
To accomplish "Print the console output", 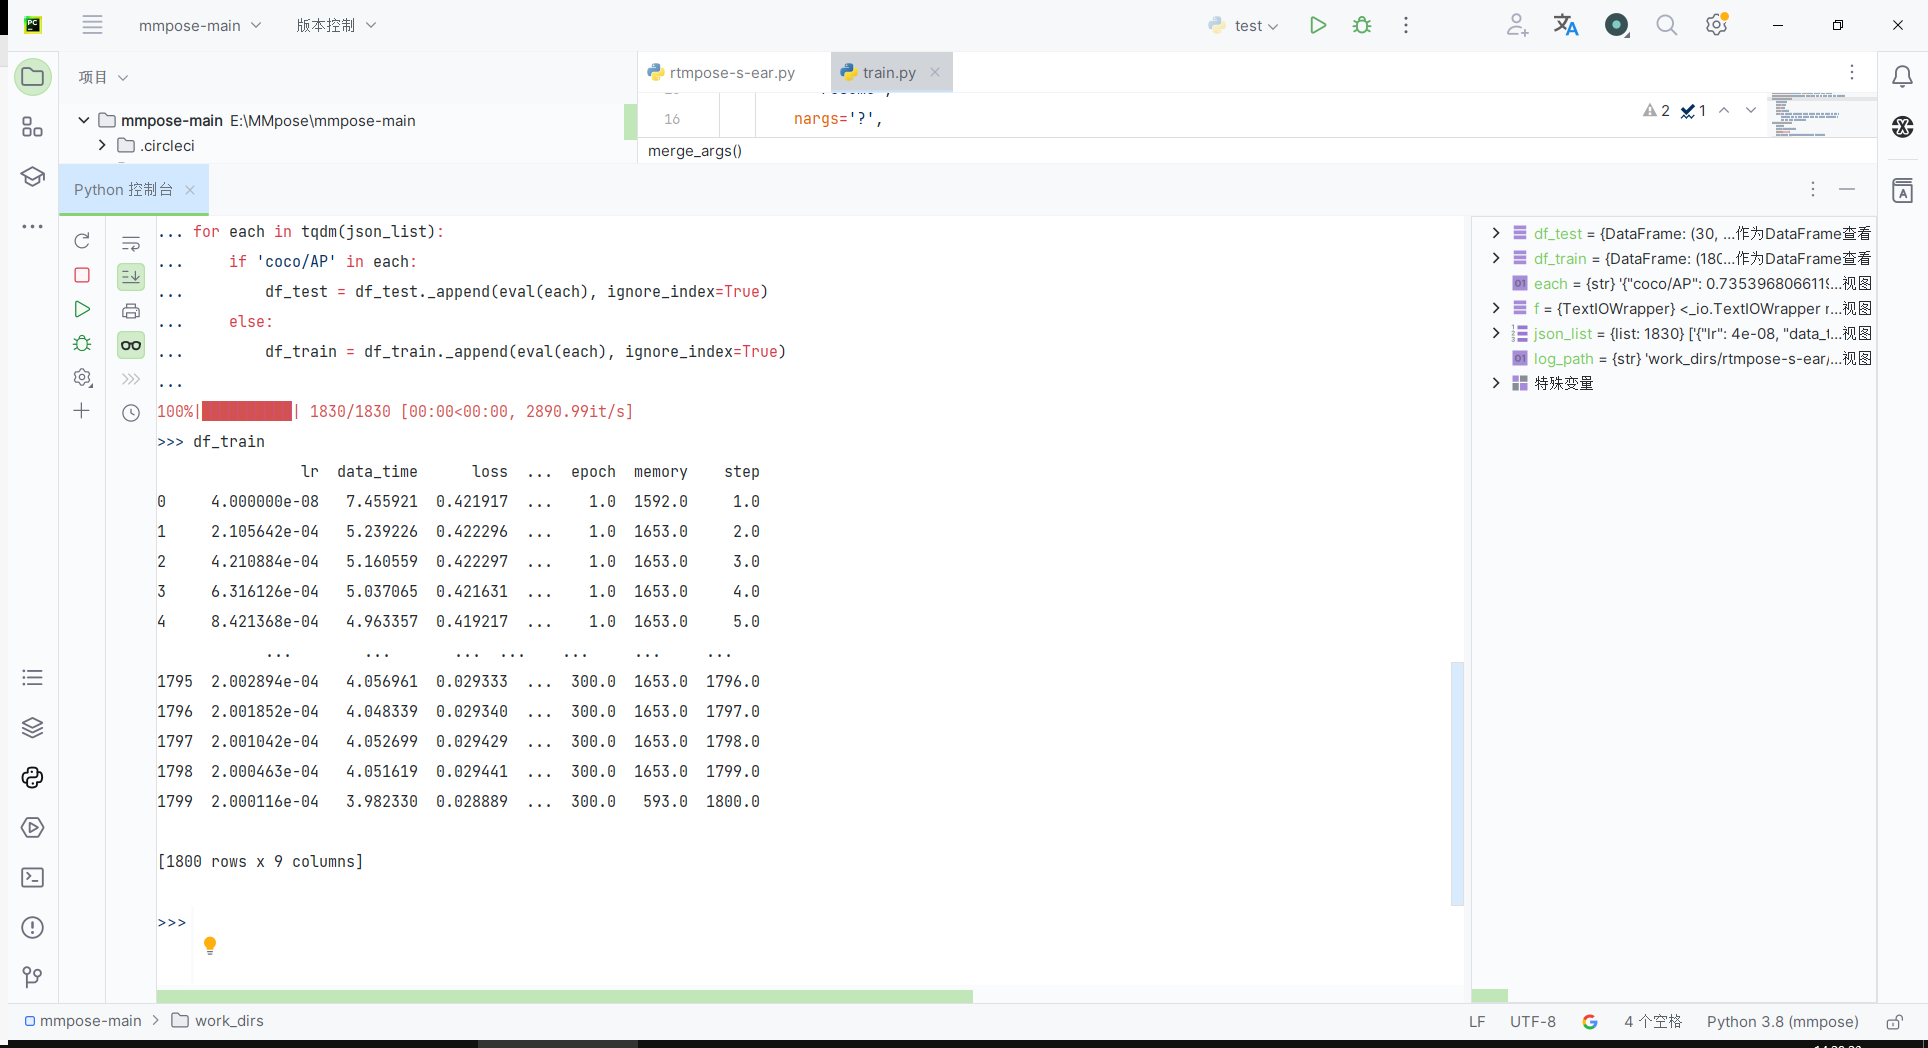I will [131, 311].
